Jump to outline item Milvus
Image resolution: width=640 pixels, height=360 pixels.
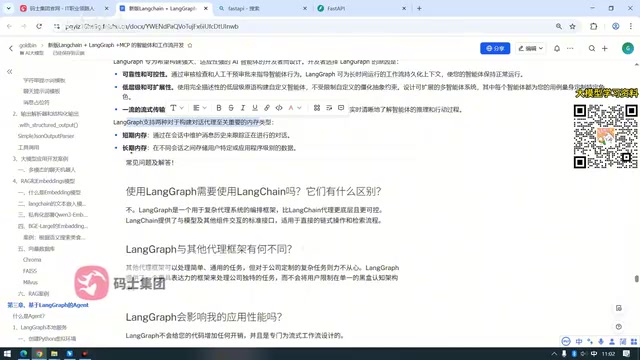pos(30,282)
